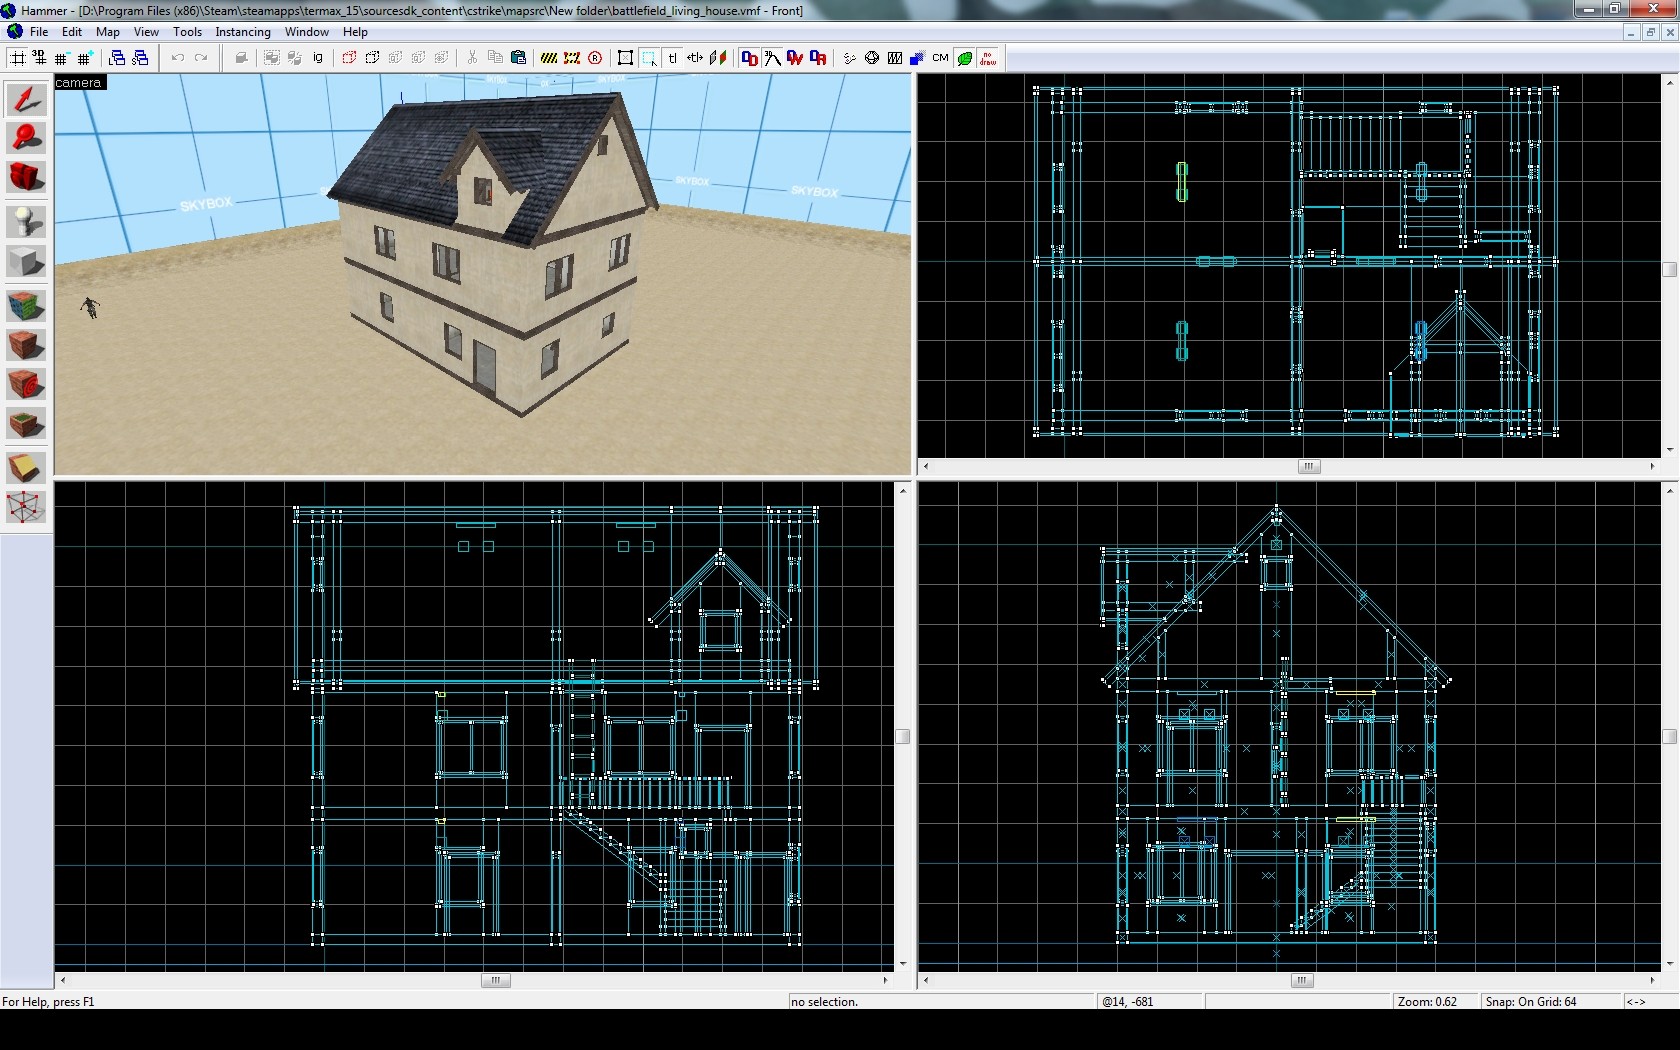Toggle the 3D grid display
The image size is (1680, 1050).
click(40, 58)
